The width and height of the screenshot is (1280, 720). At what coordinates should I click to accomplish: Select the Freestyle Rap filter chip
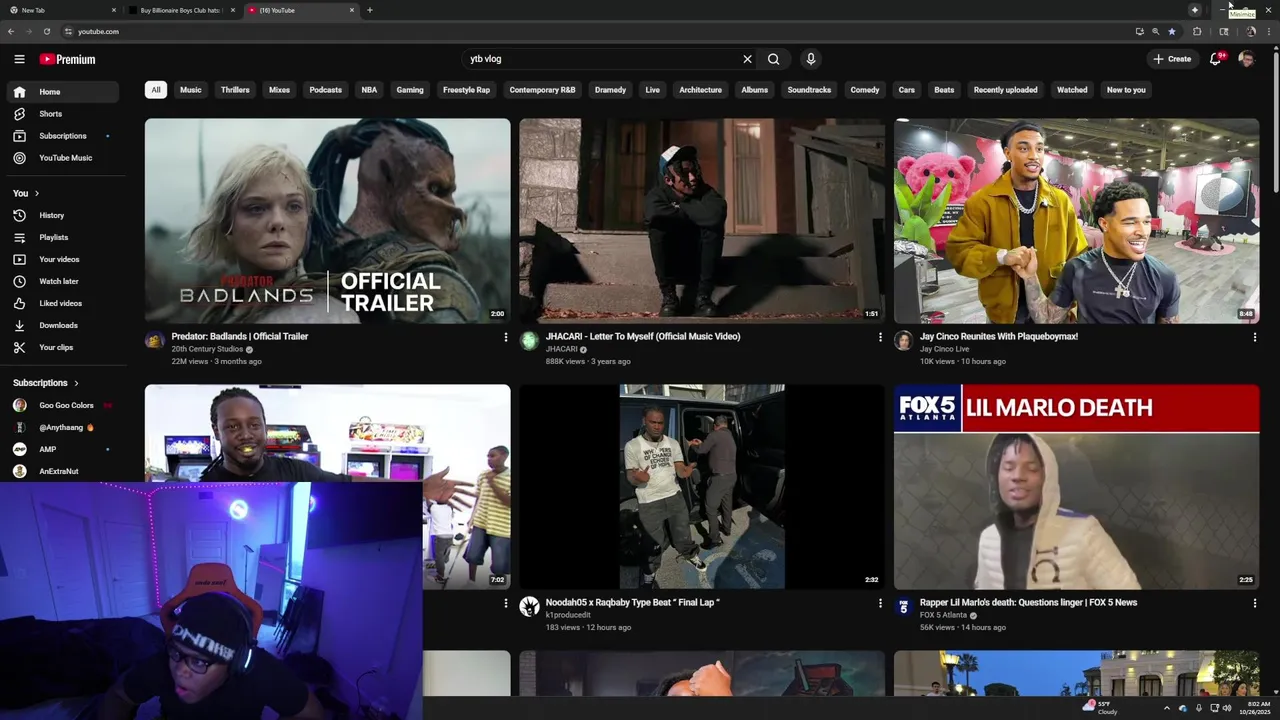(x=466, y=90)
